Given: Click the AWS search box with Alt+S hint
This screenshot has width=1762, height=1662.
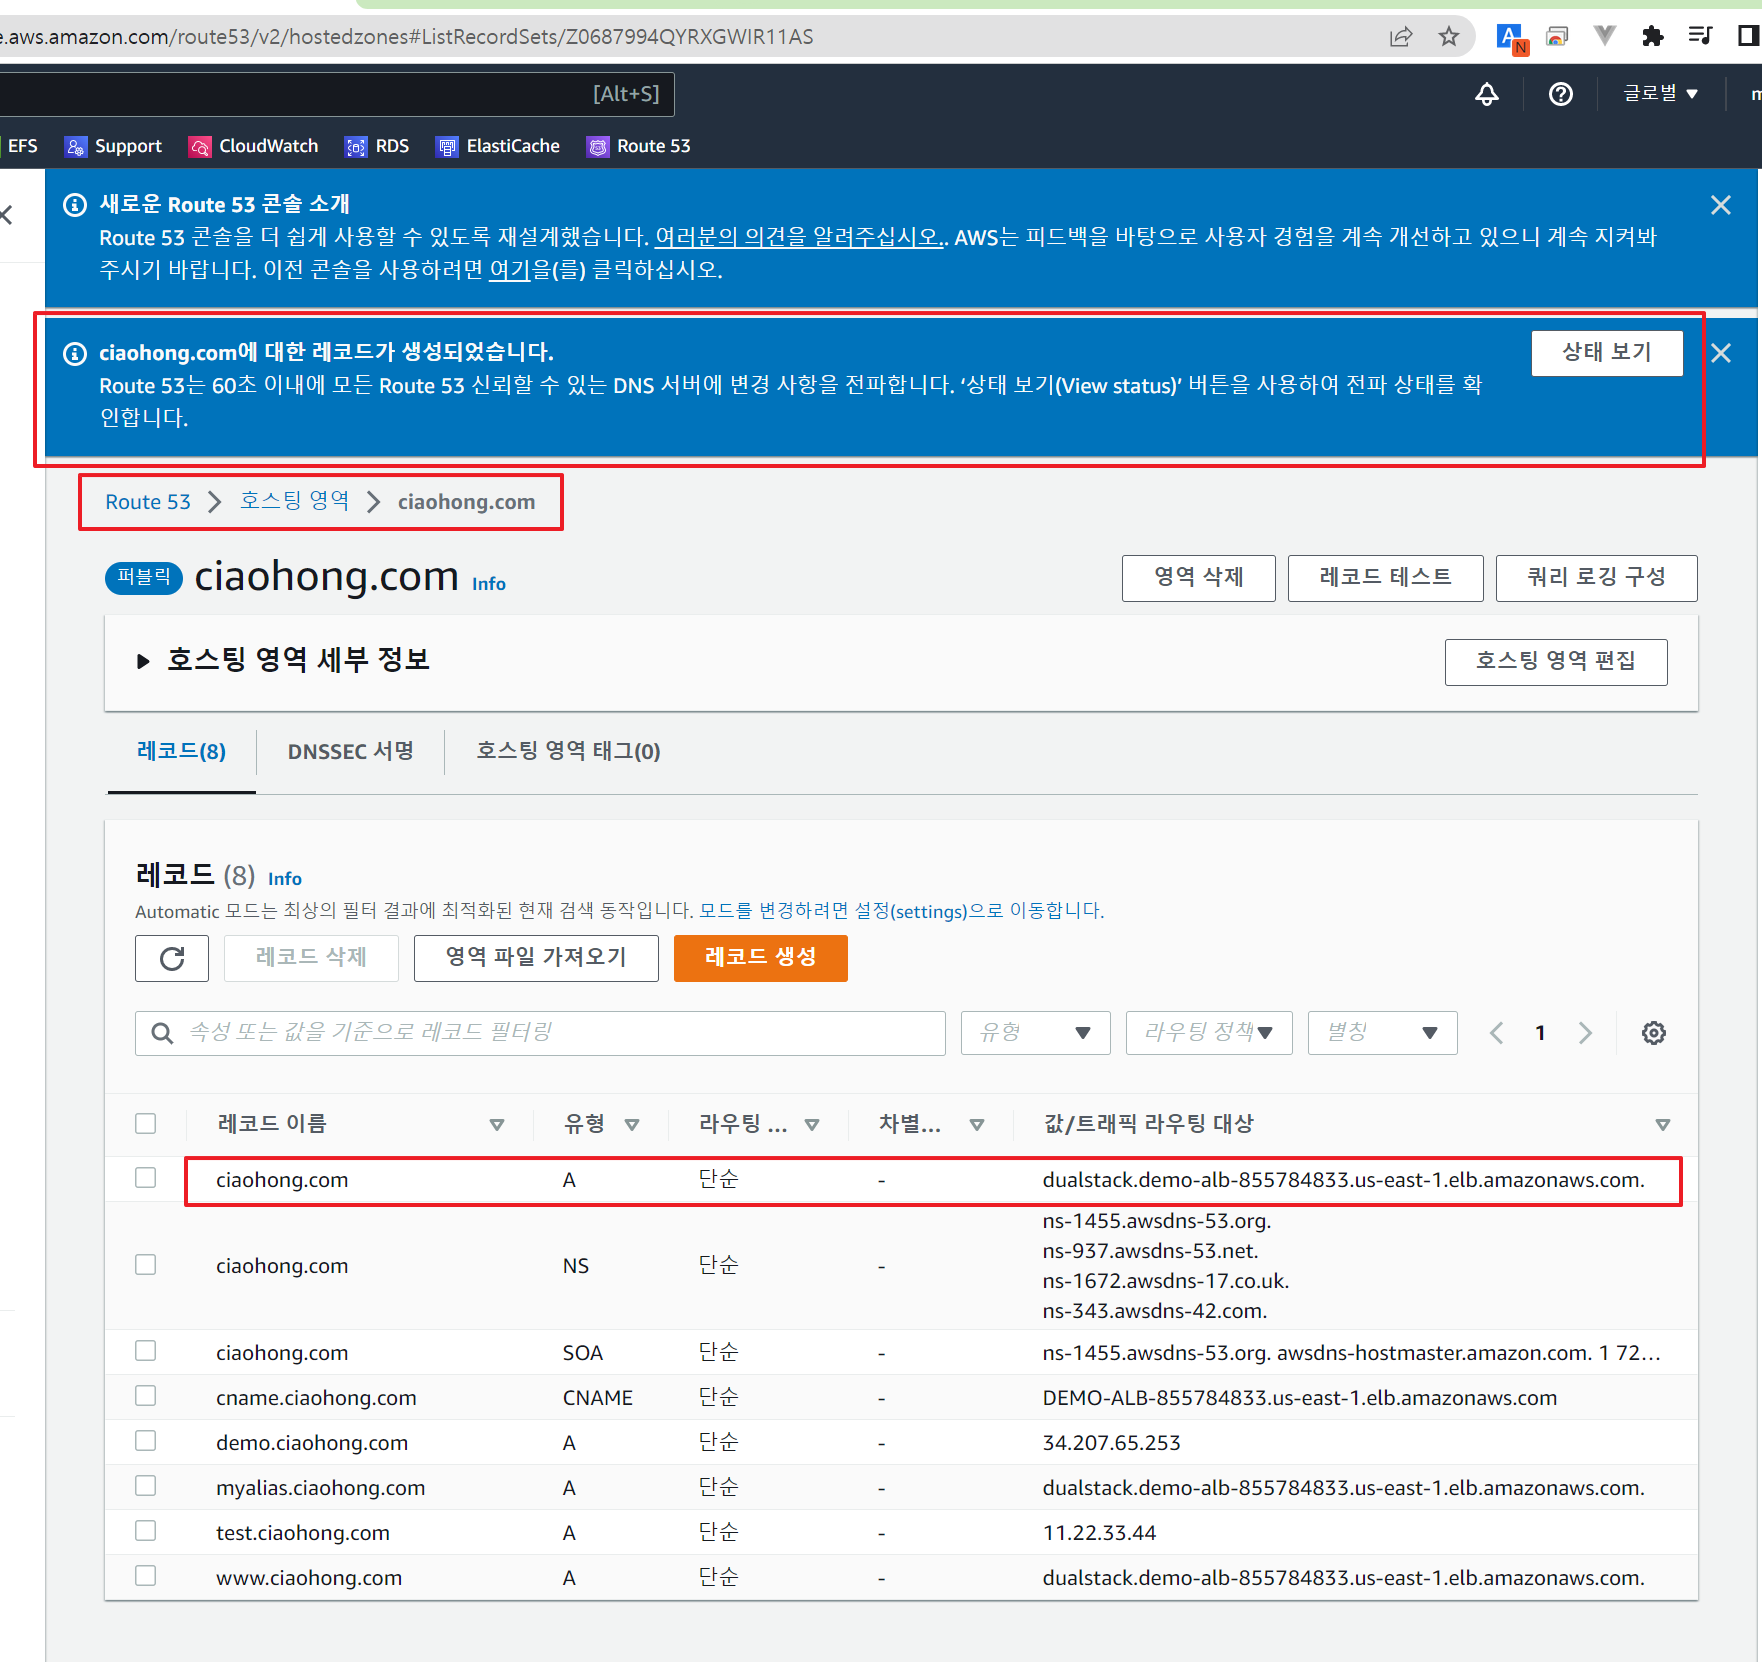Looking at the screenshot, I should click(x=337, y=94).
